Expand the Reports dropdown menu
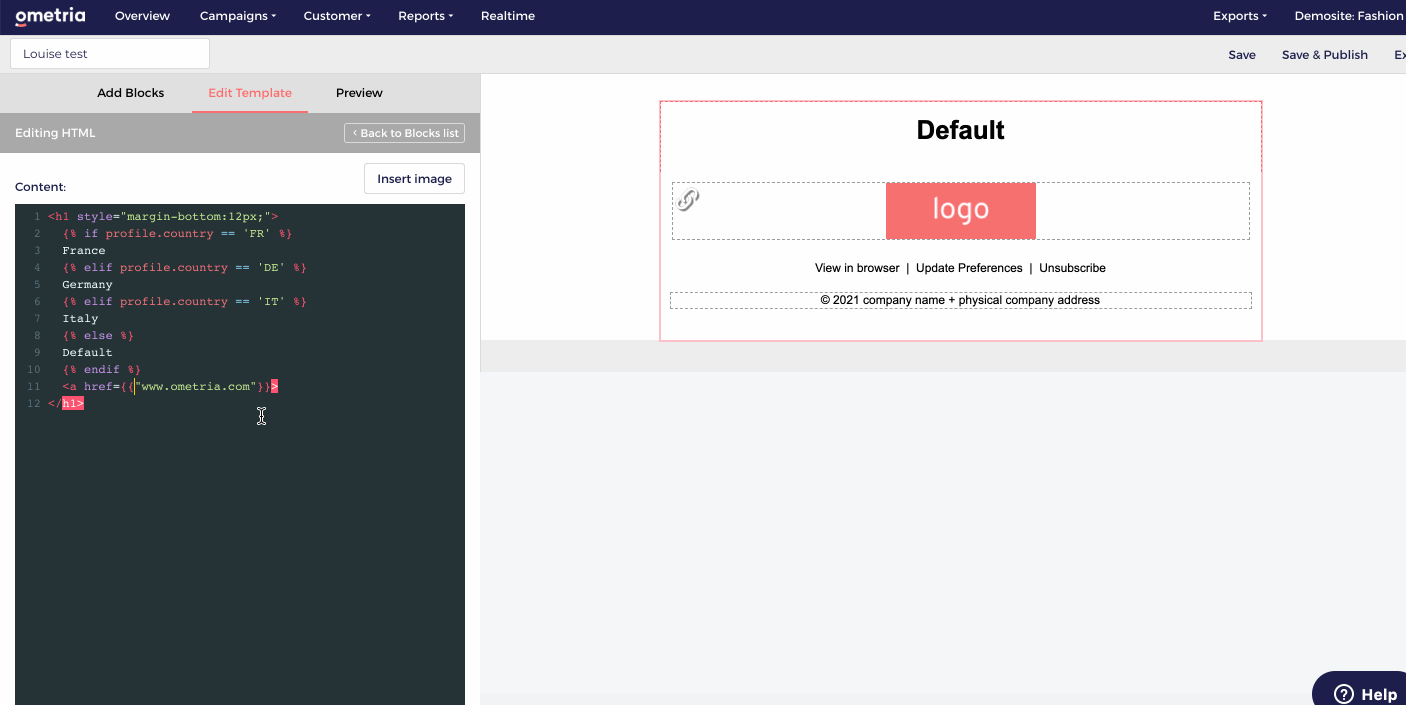The width and height of the screenshot is (1406, 705). tap(426, 16)
